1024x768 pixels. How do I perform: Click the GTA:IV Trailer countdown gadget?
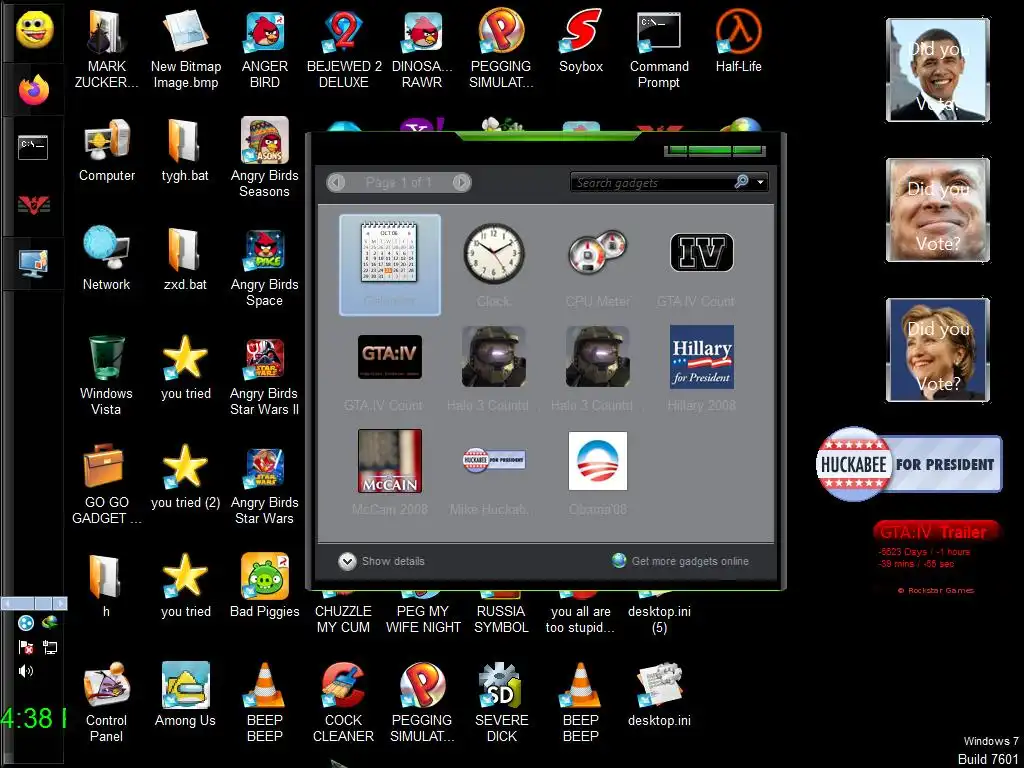(x=936, y=557)
